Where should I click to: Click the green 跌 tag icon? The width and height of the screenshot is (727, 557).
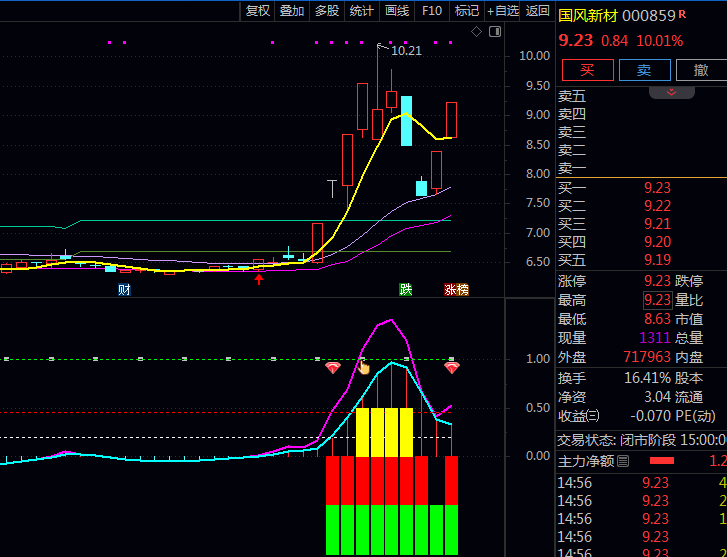pyautogui.click(x=406, y=290)
